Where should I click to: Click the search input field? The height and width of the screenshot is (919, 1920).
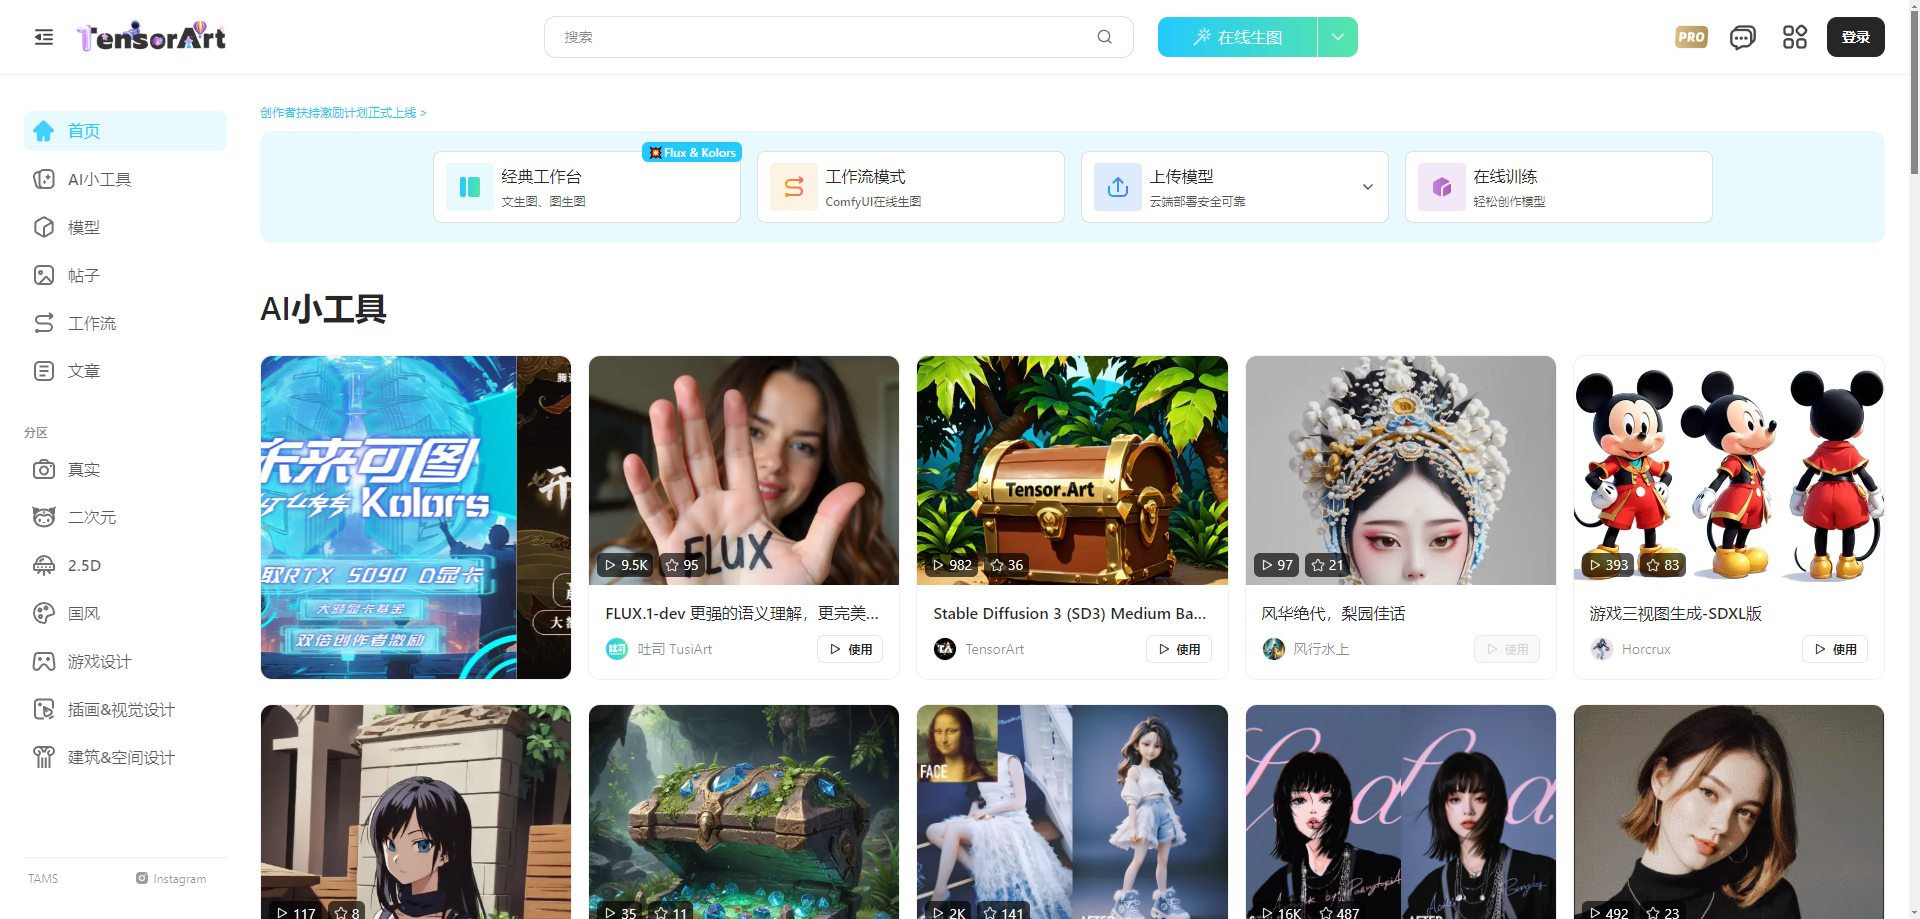click(x=820, y=37)
